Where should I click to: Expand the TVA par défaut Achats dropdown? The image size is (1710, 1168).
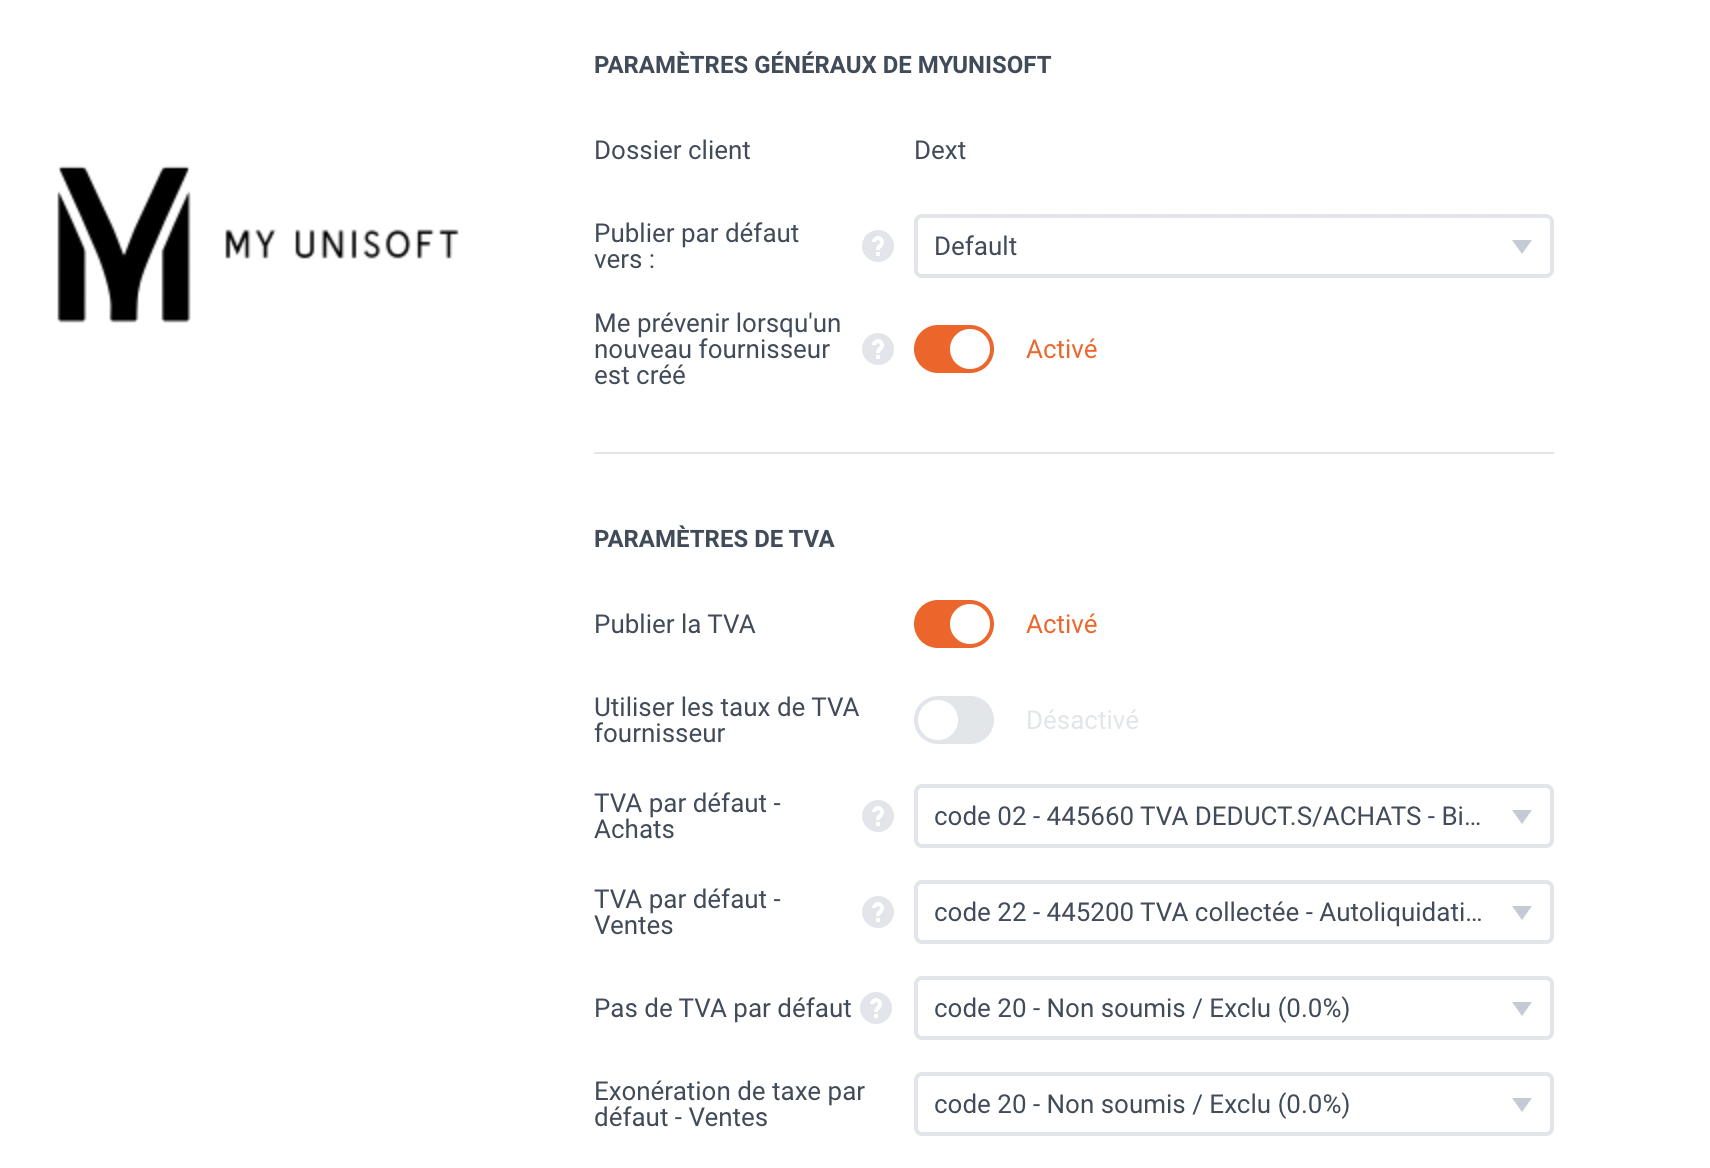pos(1233,816)
